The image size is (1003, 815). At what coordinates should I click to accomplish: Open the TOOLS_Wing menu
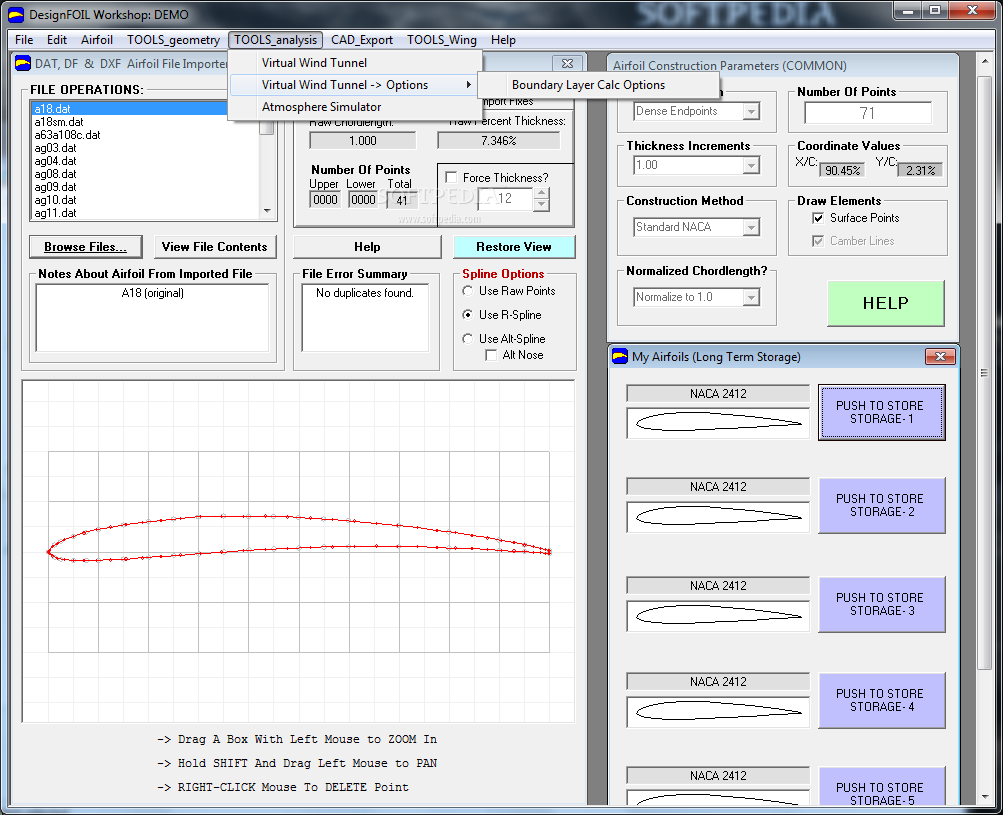pos(441,40)
